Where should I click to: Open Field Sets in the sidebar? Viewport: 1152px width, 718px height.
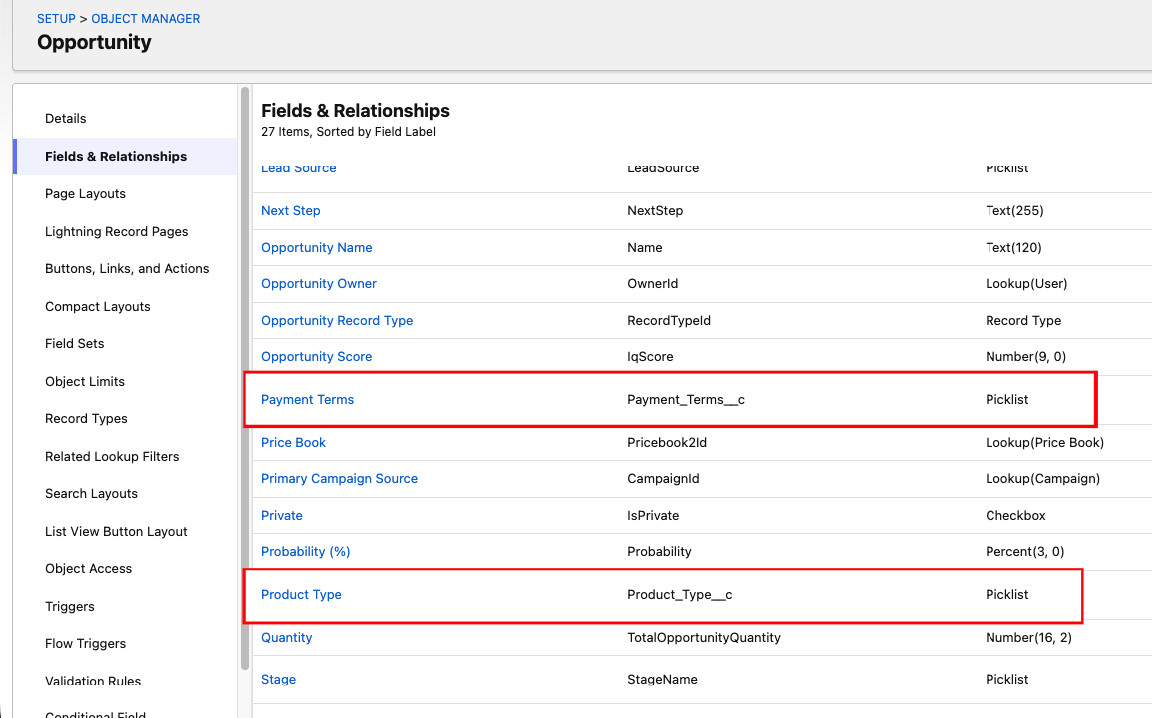coord(75,343)
